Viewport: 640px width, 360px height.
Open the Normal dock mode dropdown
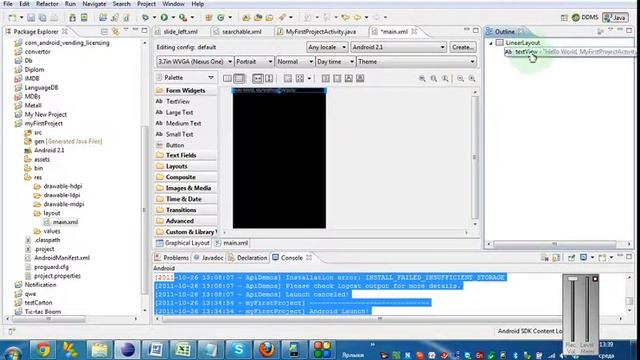pyautogui.click(x=295, y=62)
